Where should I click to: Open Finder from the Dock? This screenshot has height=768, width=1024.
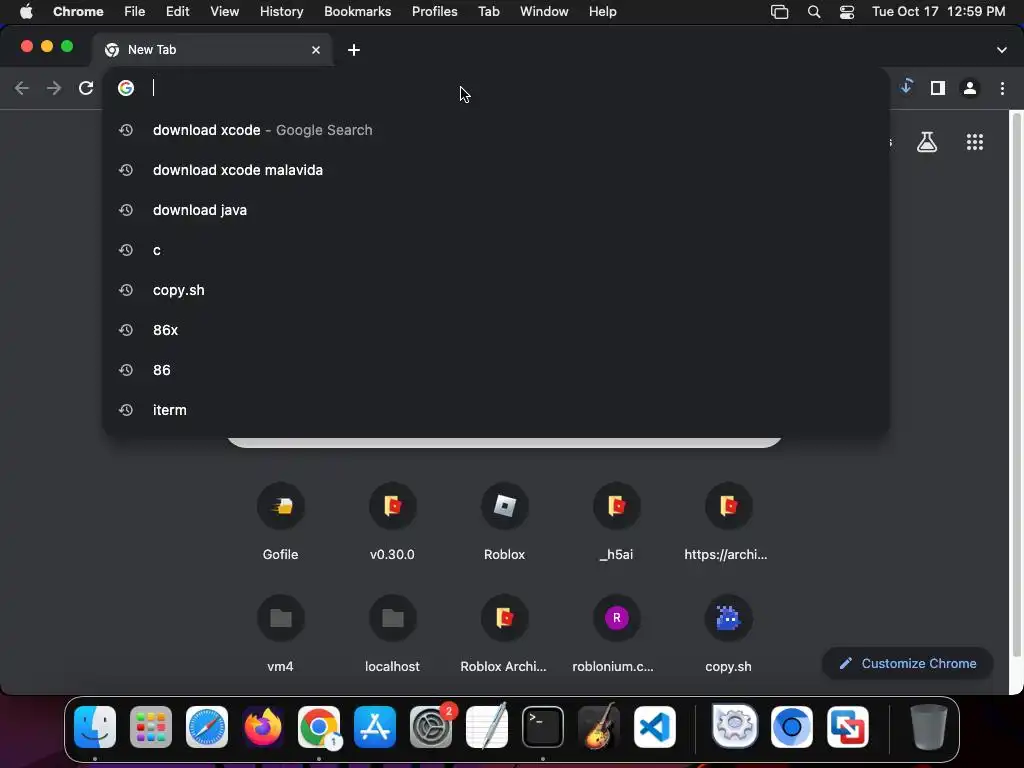point(95,727)
